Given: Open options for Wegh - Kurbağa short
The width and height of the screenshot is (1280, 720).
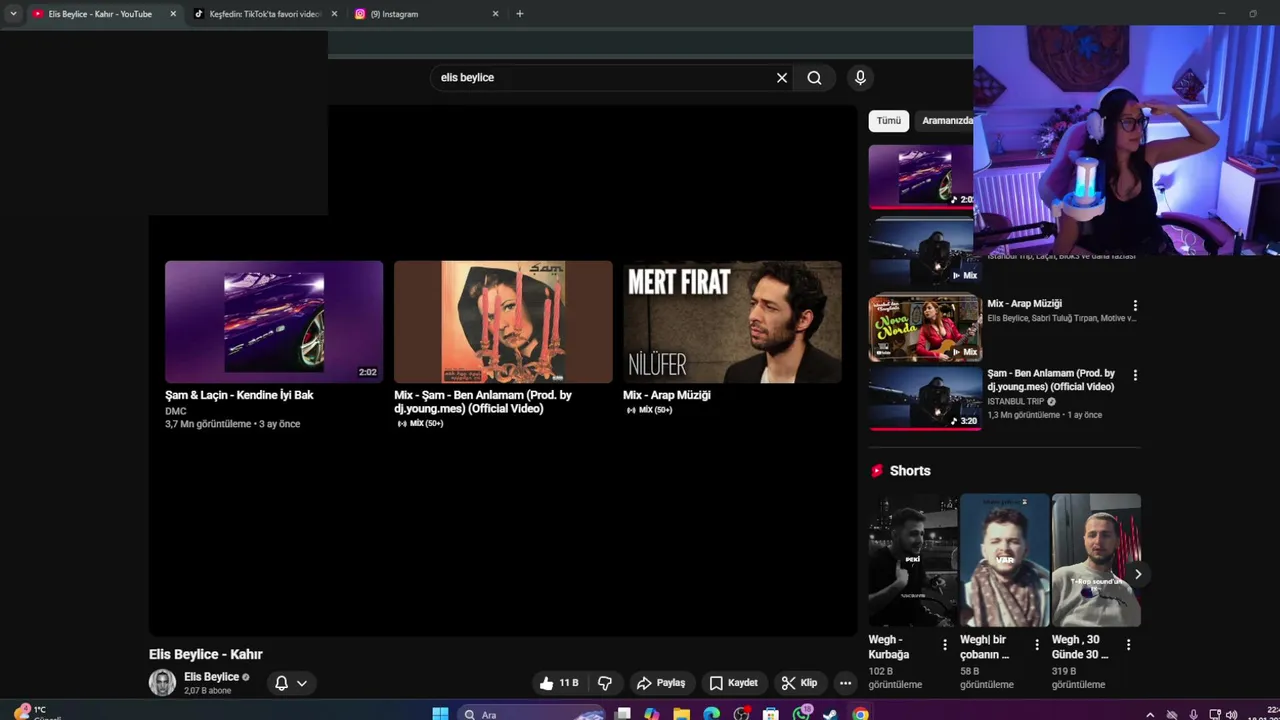Looking at the screenshot, I should click(x=945, y=645).
